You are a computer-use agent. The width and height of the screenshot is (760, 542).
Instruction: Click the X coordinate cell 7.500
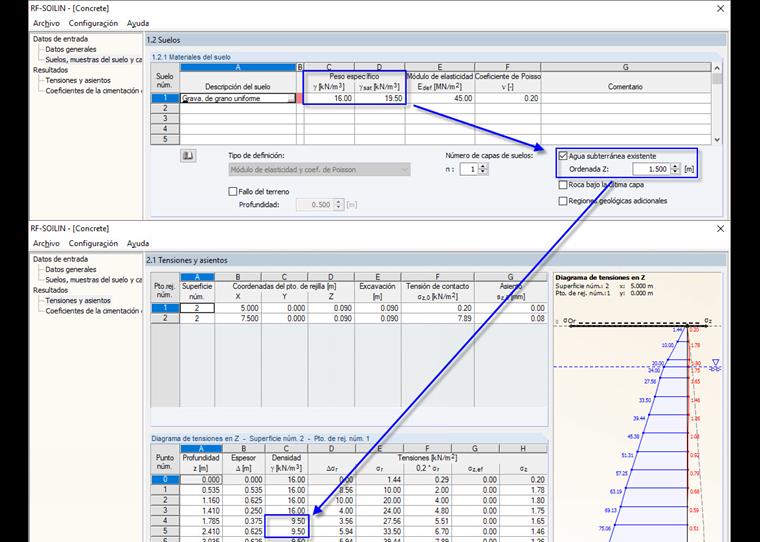(238, 319)
